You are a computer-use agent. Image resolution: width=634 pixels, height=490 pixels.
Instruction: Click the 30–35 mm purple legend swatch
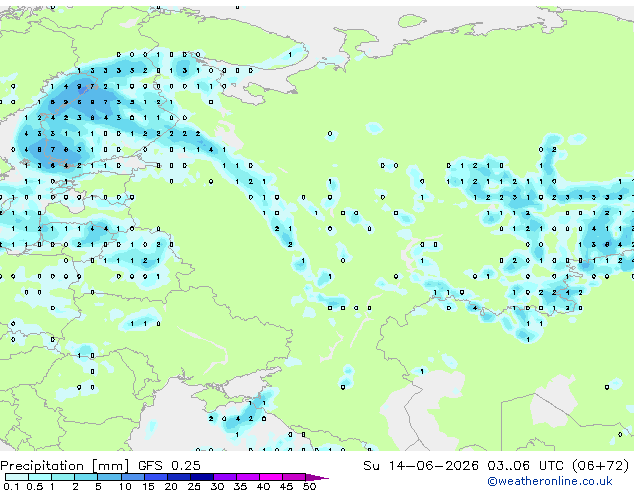coord(224,477)
